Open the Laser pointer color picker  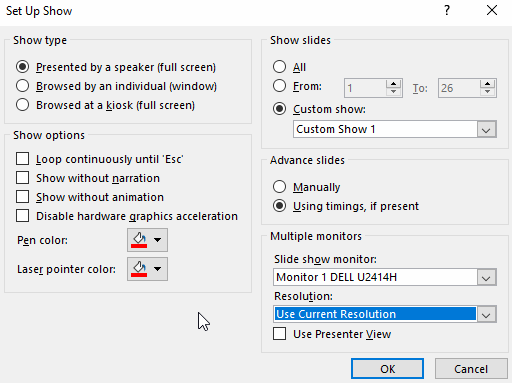click(147, 269)
